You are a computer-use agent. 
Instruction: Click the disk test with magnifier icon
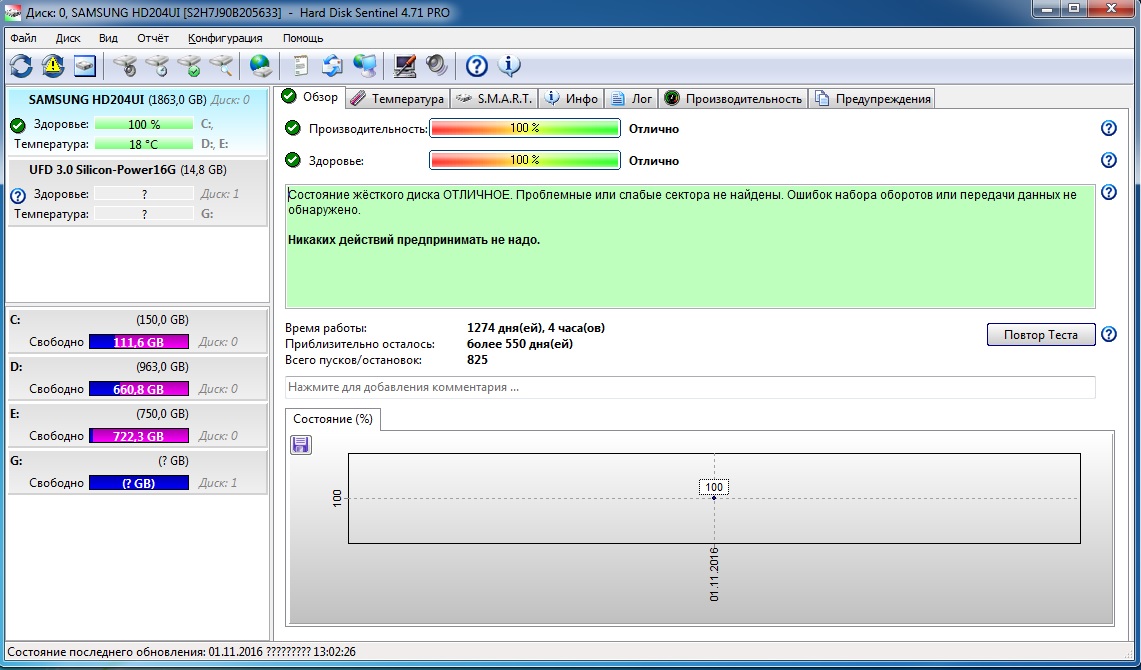click(x=221, y=66)
